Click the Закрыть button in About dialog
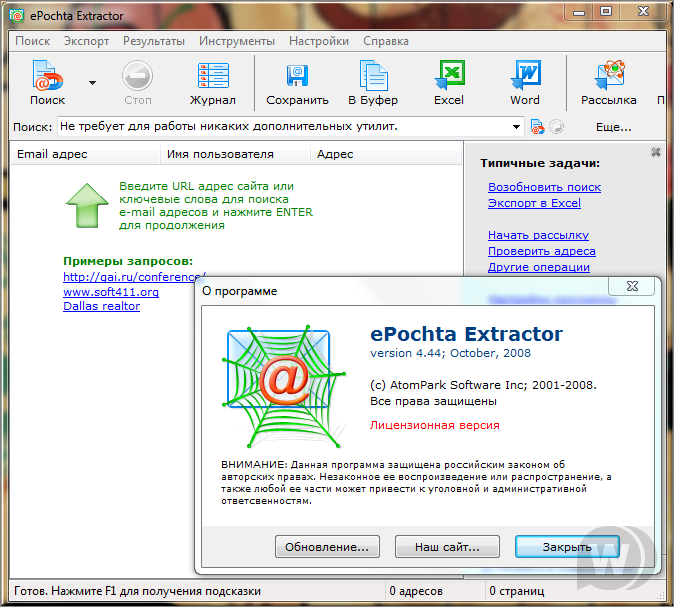 (x=567, y=547)
